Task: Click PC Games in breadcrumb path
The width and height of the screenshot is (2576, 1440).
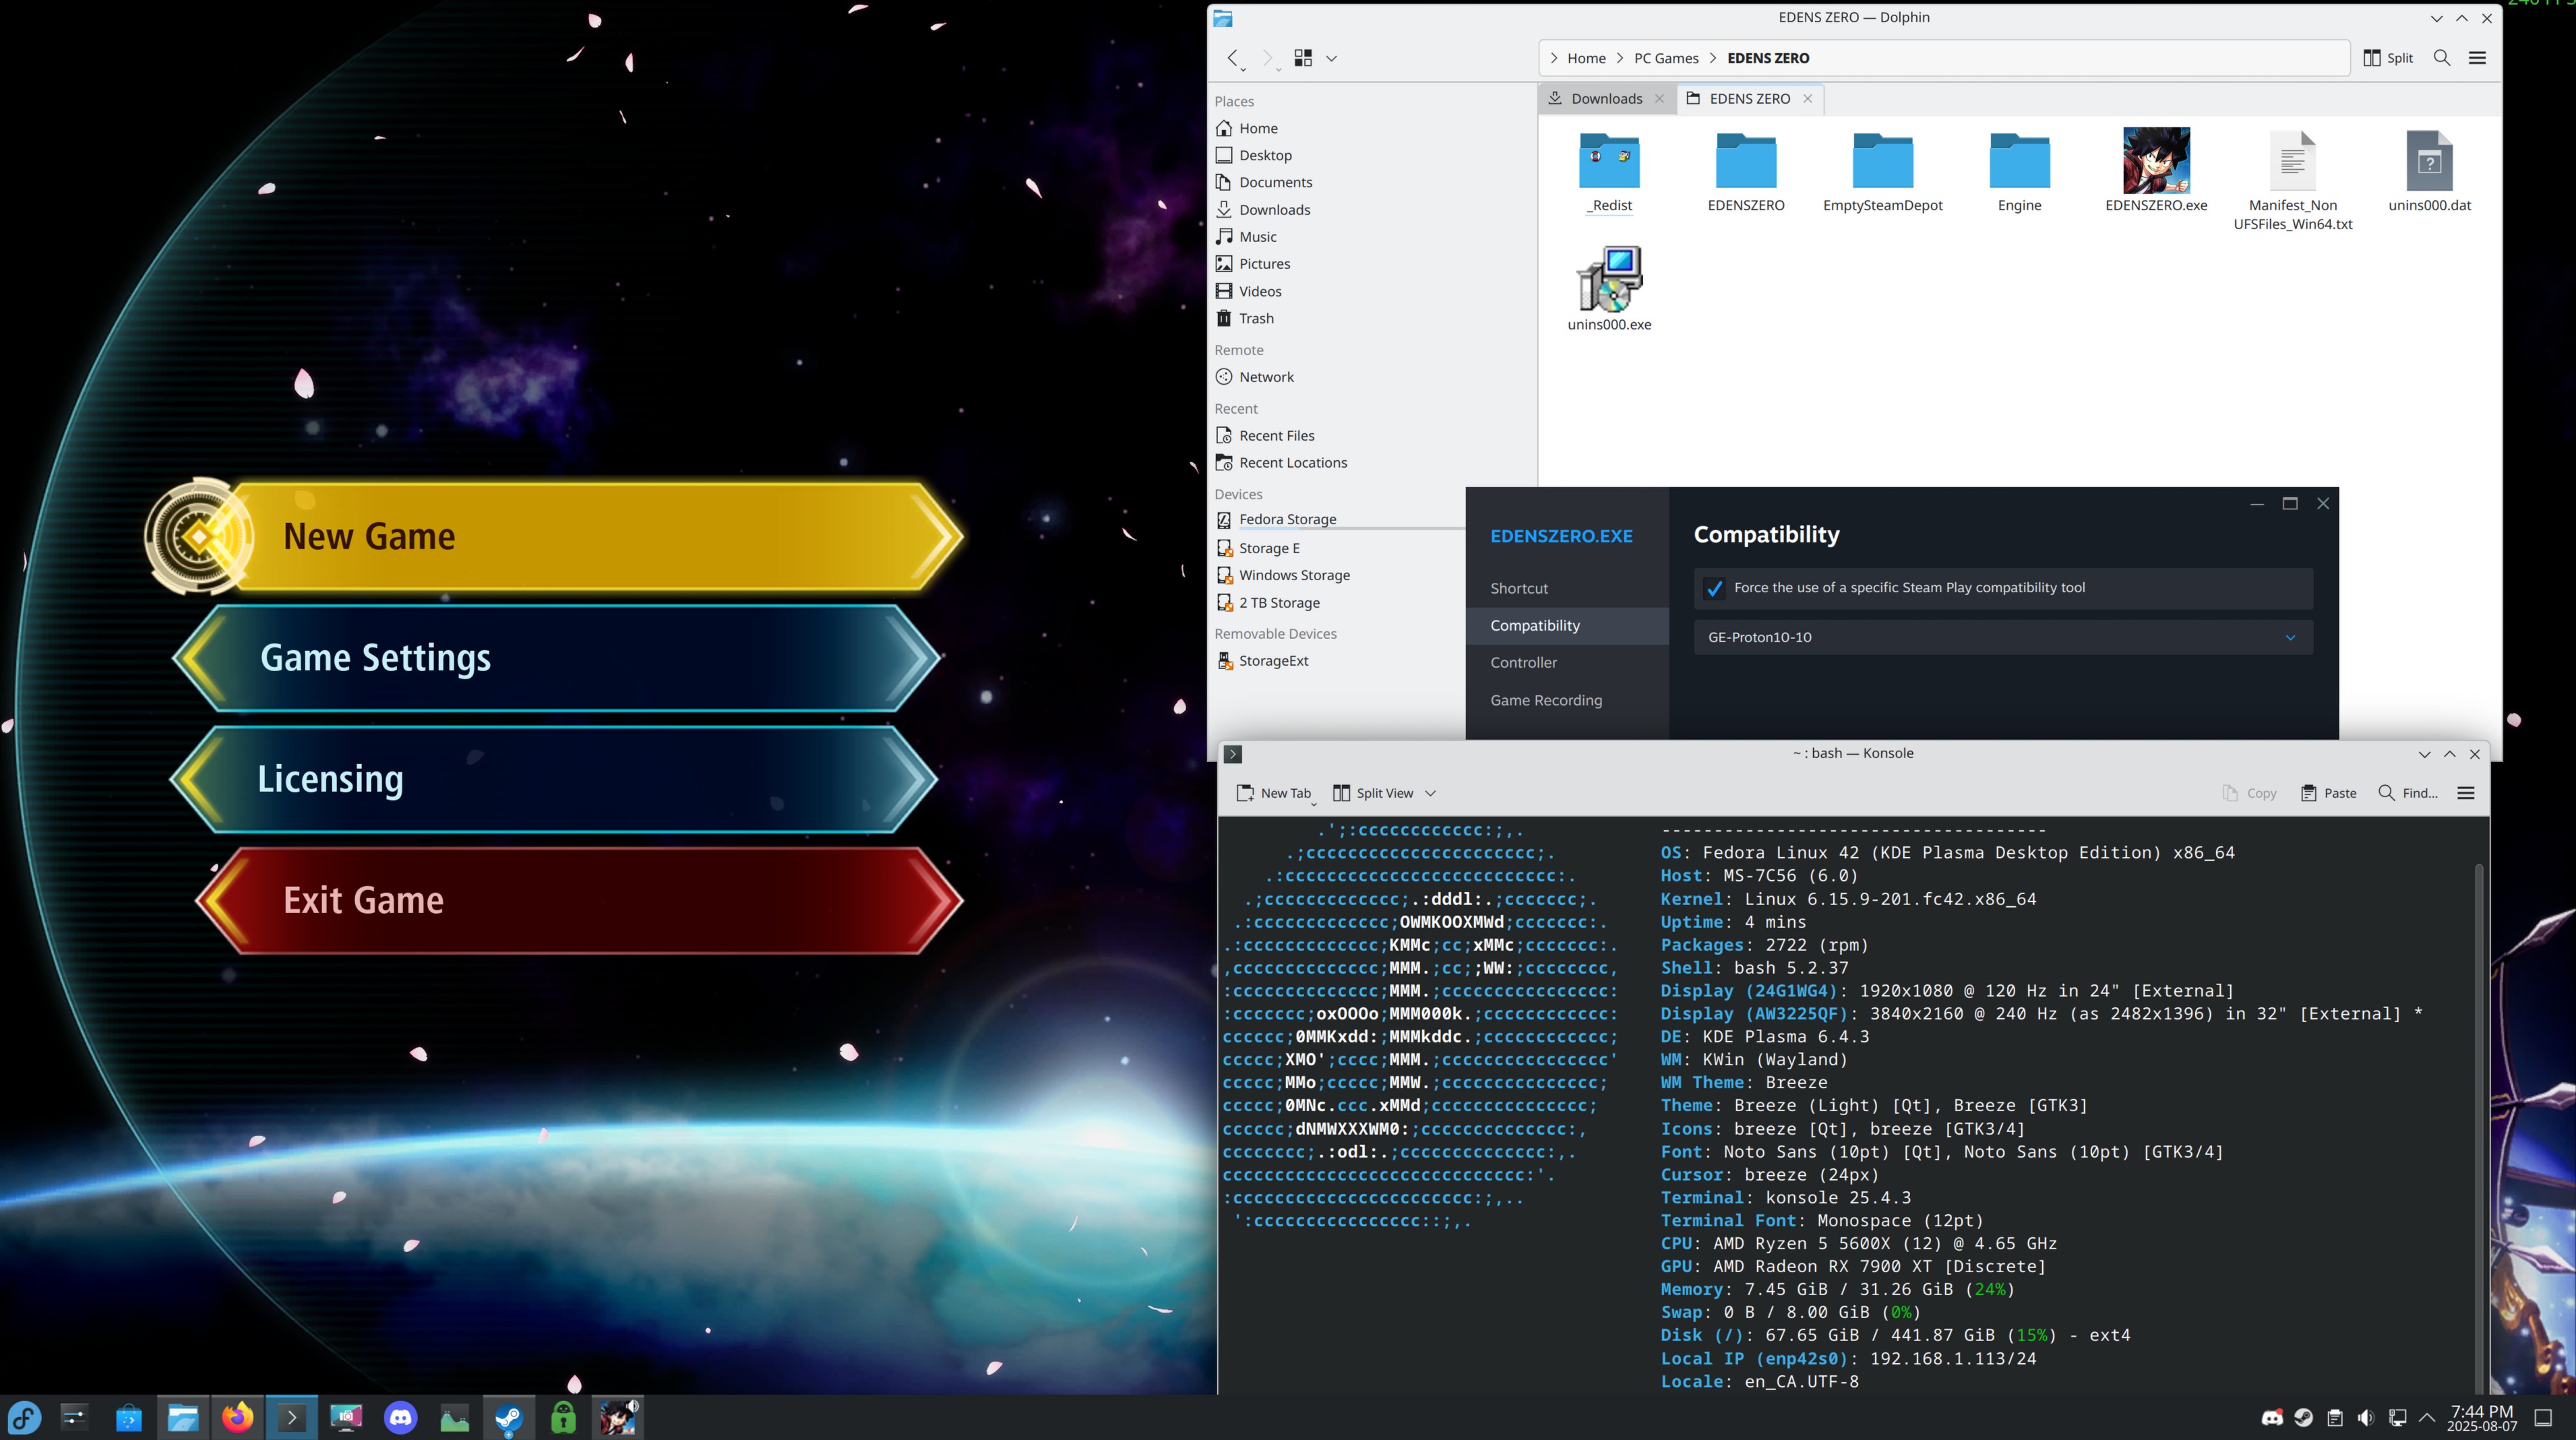Action: pyautogui.click(x=1666, y=58)
